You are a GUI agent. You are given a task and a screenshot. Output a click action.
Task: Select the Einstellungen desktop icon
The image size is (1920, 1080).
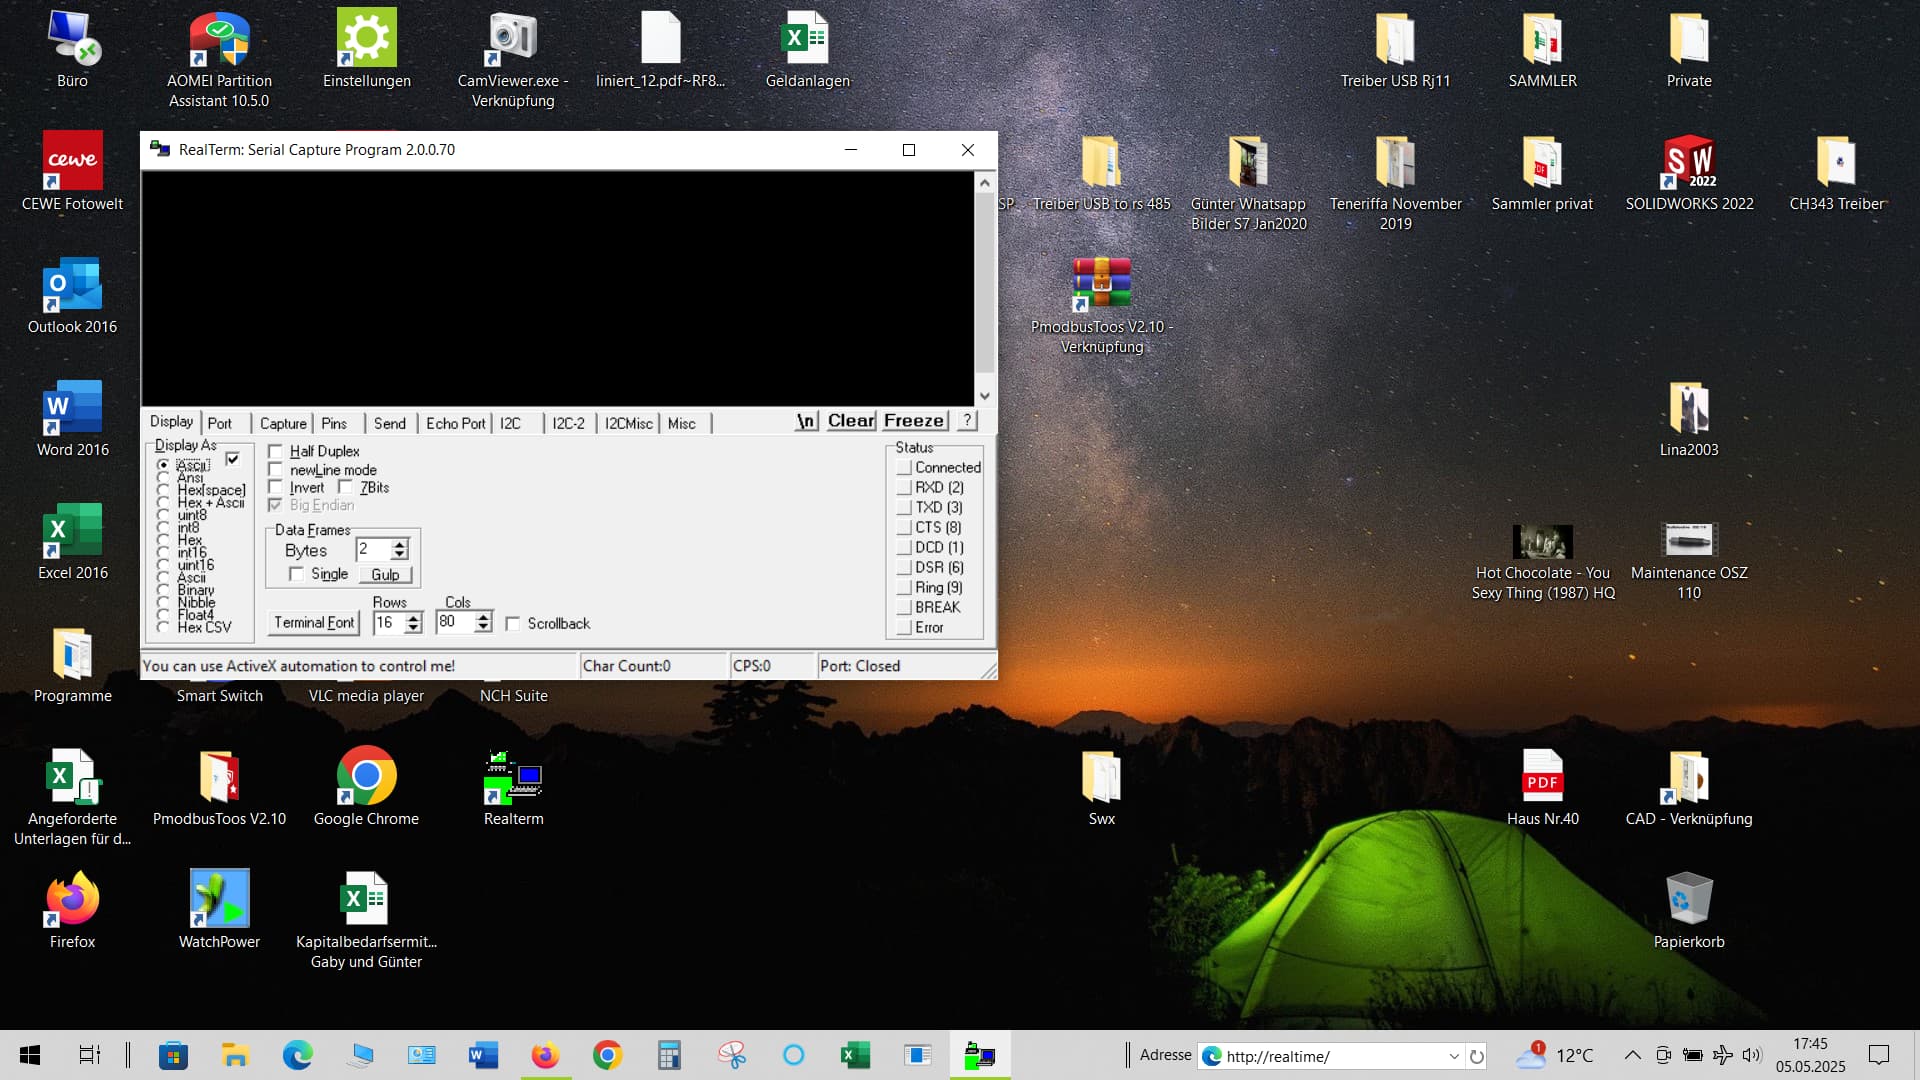tap(366, 50)
